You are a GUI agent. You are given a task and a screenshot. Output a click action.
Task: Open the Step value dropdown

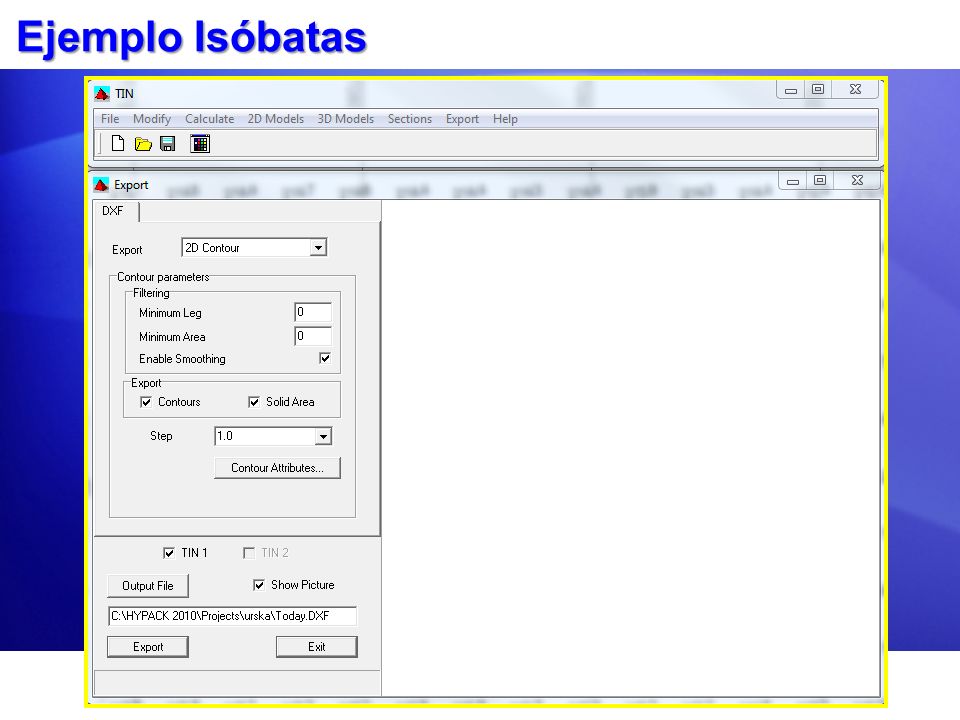[323, 436]
